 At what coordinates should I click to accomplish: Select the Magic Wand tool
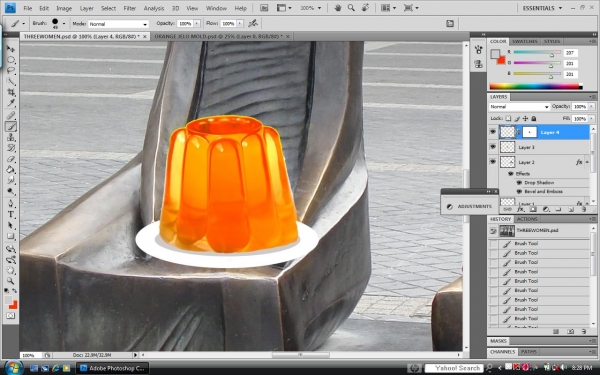coord(11,81)
